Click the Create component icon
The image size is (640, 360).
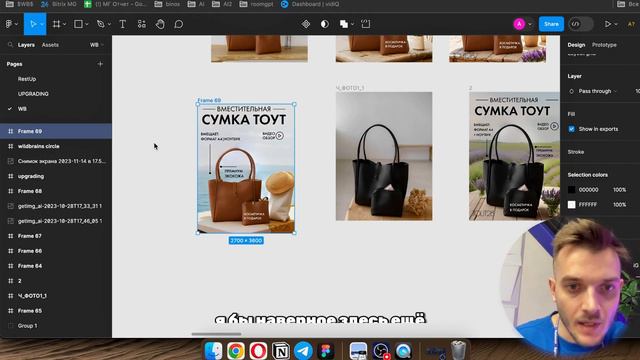[x=306, y=24]
